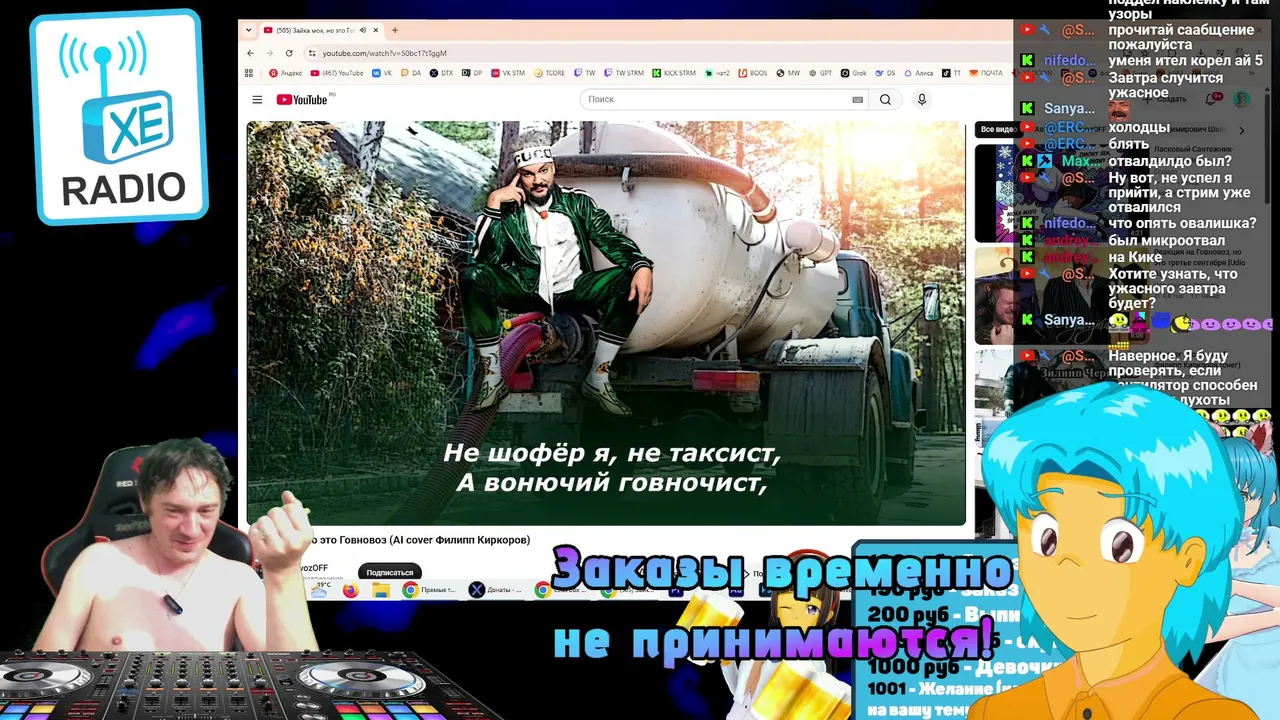
Task: Go back with the browser back arrow
Action: pos(252,53)
